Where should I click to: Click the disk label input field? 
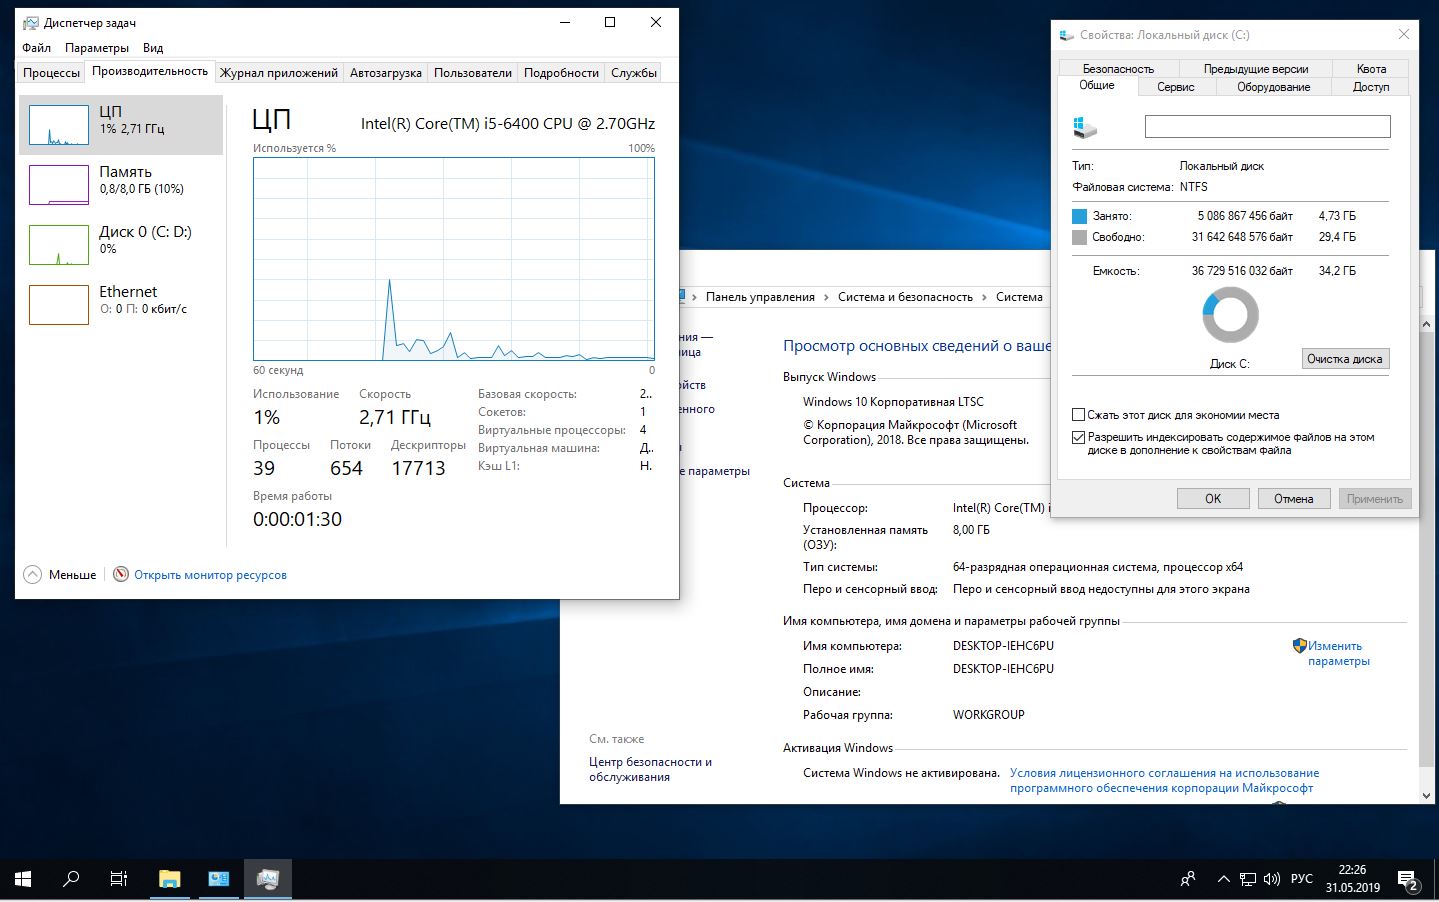[x=1267, y=126]
